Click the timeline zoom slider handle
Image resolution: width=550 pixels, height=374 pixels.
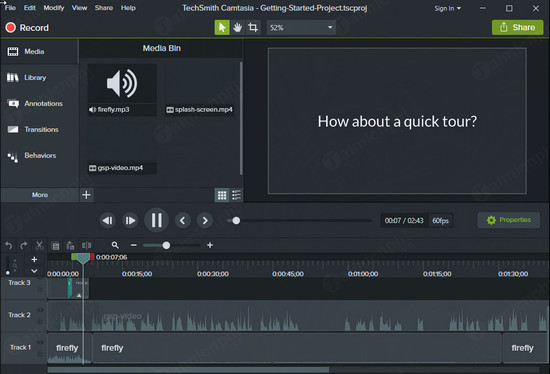pos(166,245)
